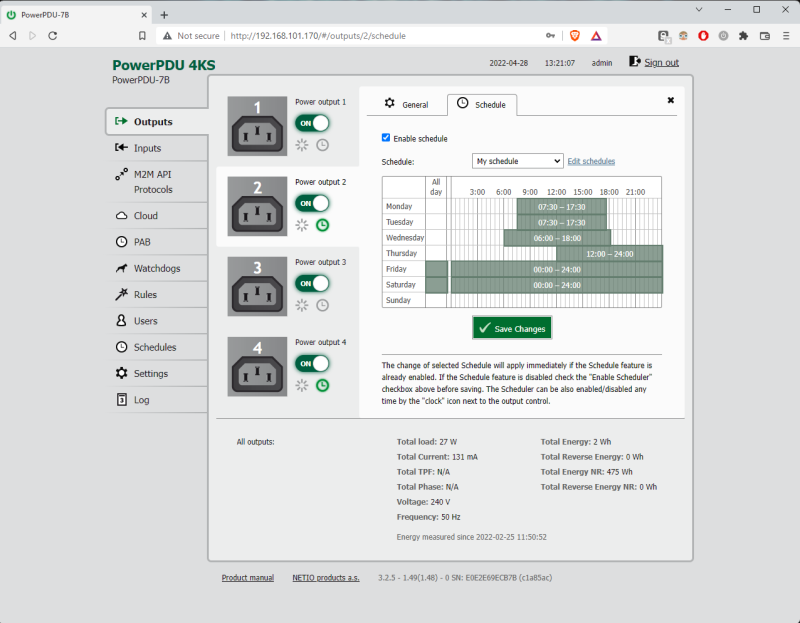Click the Save Changes button
The width and height of the screenshot is (800, 623).
pos(512,327)
